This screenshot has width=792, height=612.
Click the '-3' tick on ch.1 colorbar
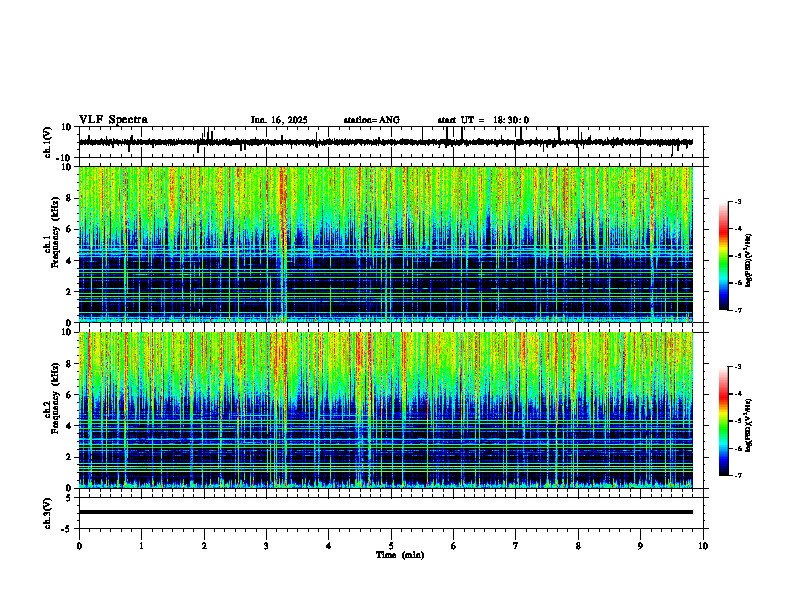point(738,202)
